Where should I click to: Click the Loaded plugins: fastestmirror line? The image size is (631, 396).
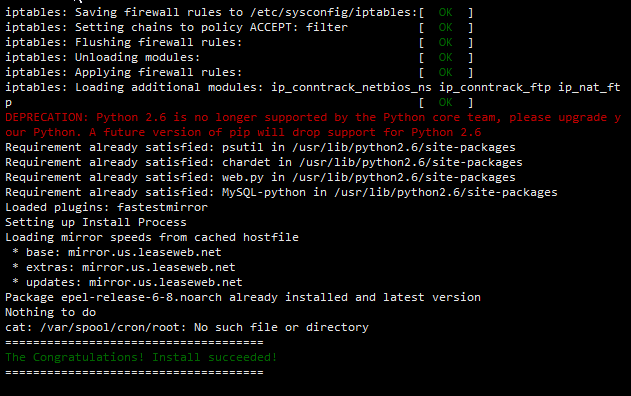(107, 208)
